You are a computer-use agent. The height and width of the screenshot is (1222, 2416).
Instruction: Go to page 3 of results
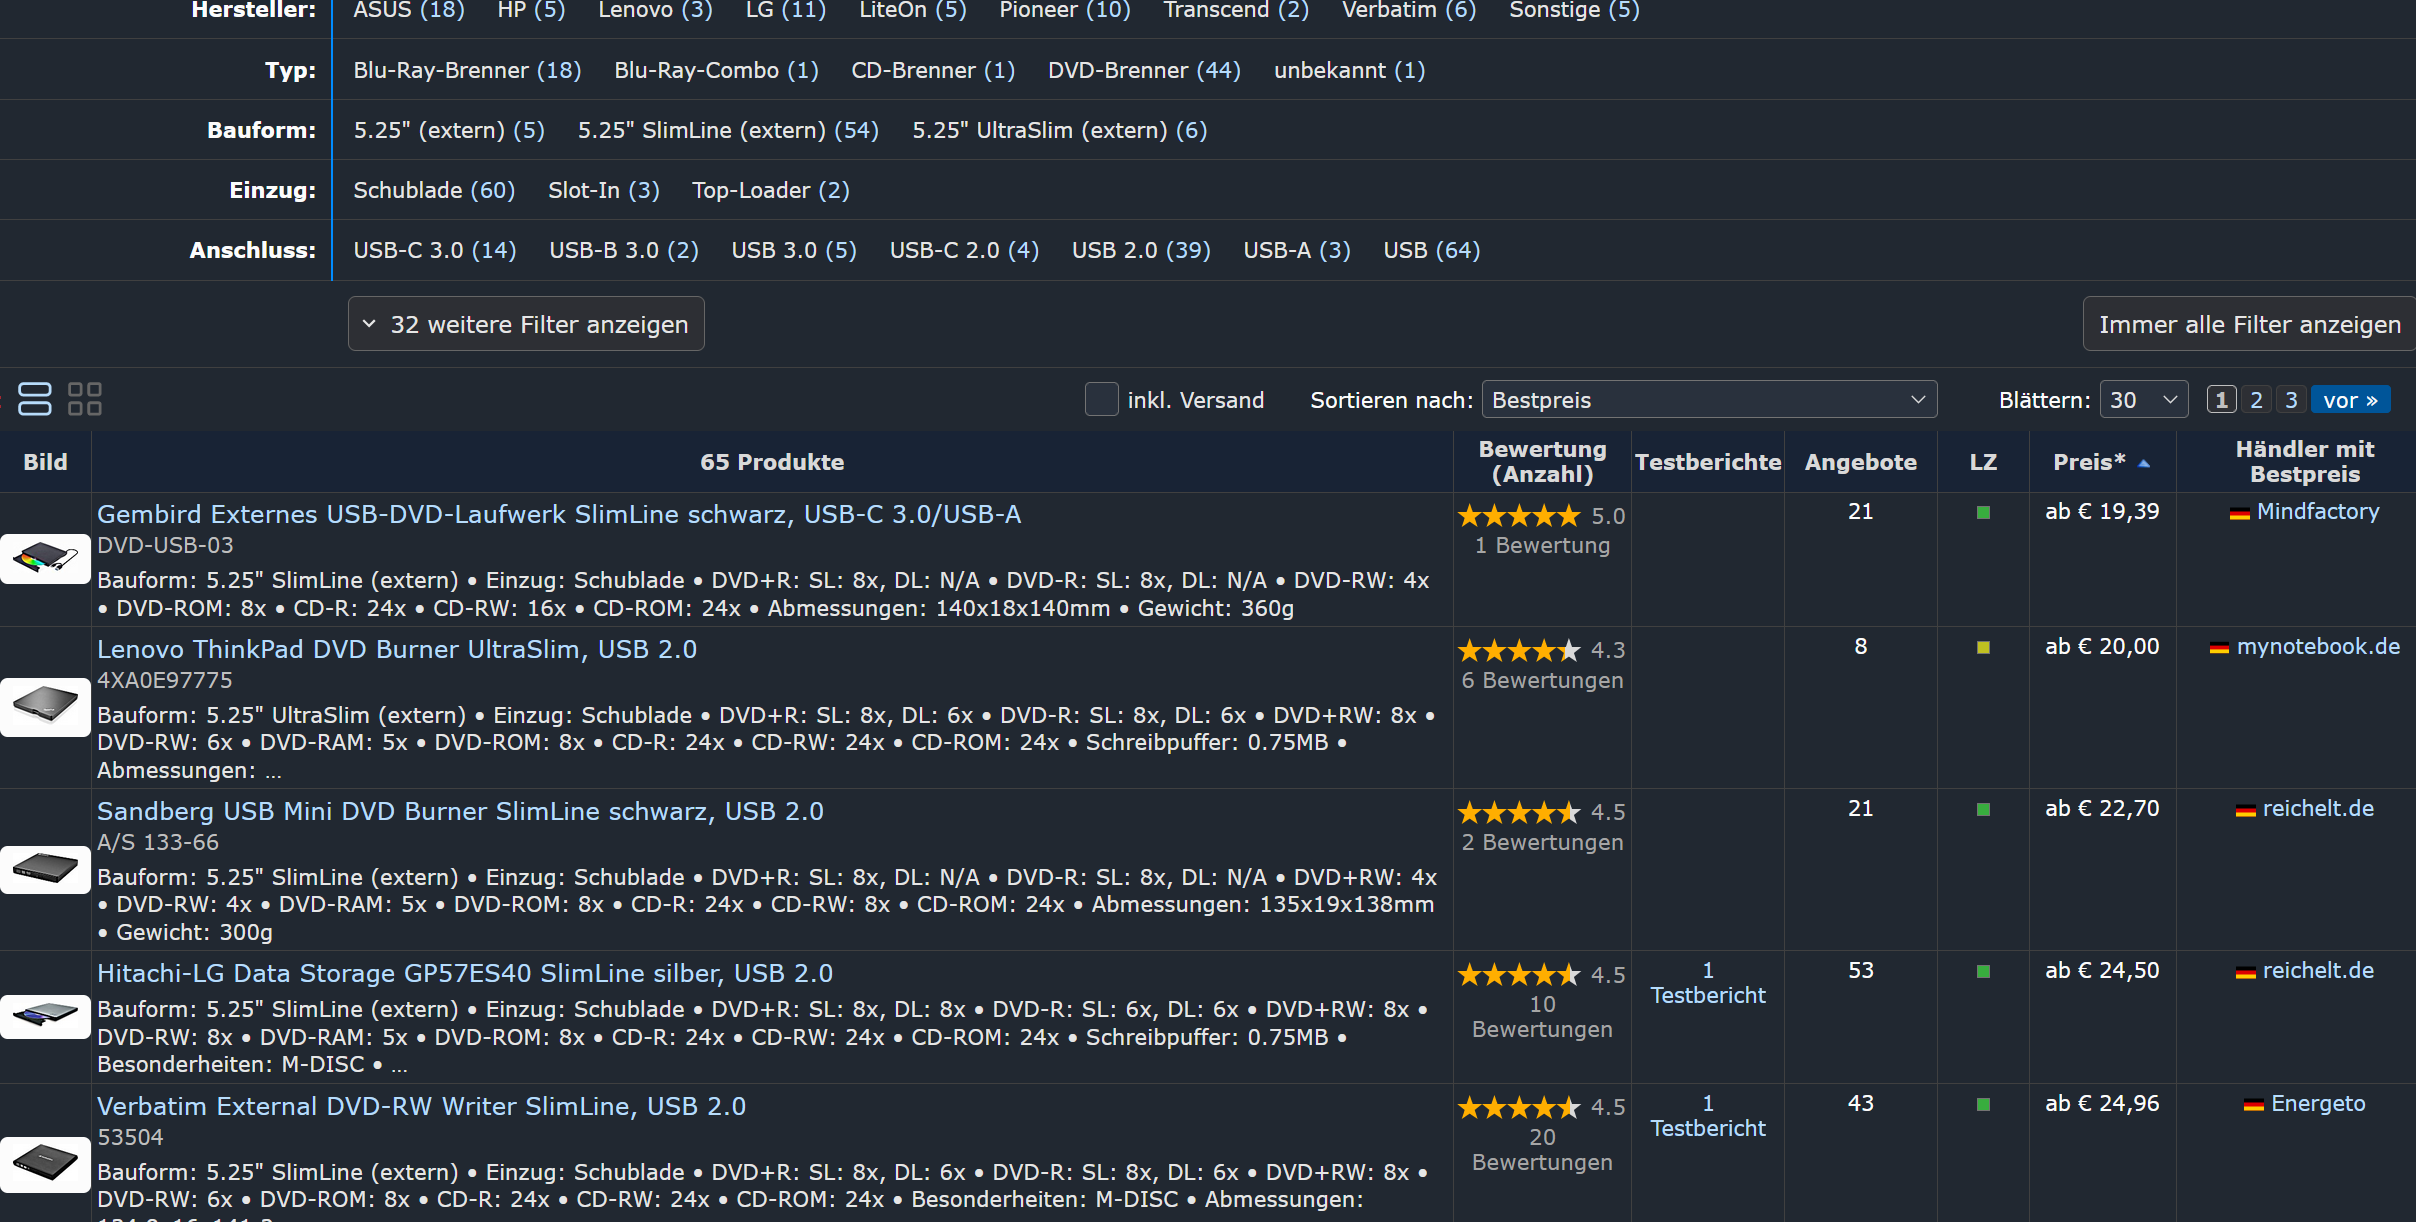2291,400
